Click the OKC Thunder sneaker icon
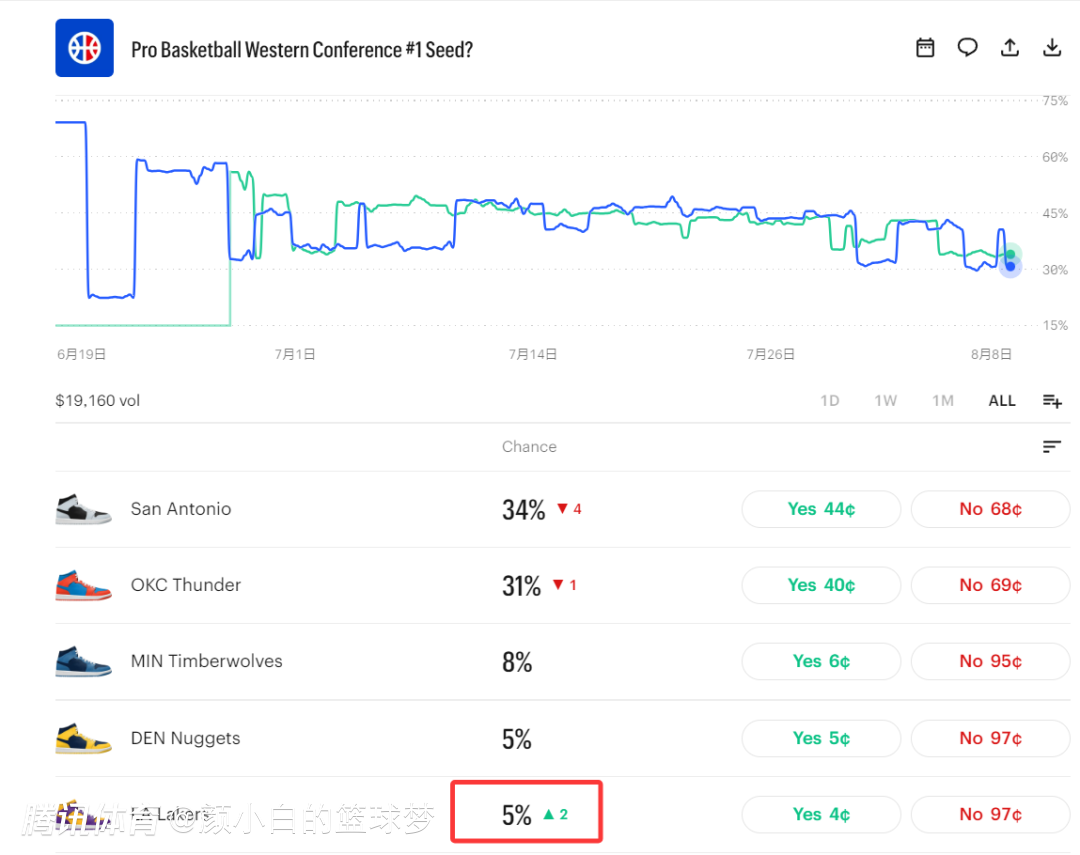Image resolution: width=1080 pixels, height=855 pixels. 83,585
